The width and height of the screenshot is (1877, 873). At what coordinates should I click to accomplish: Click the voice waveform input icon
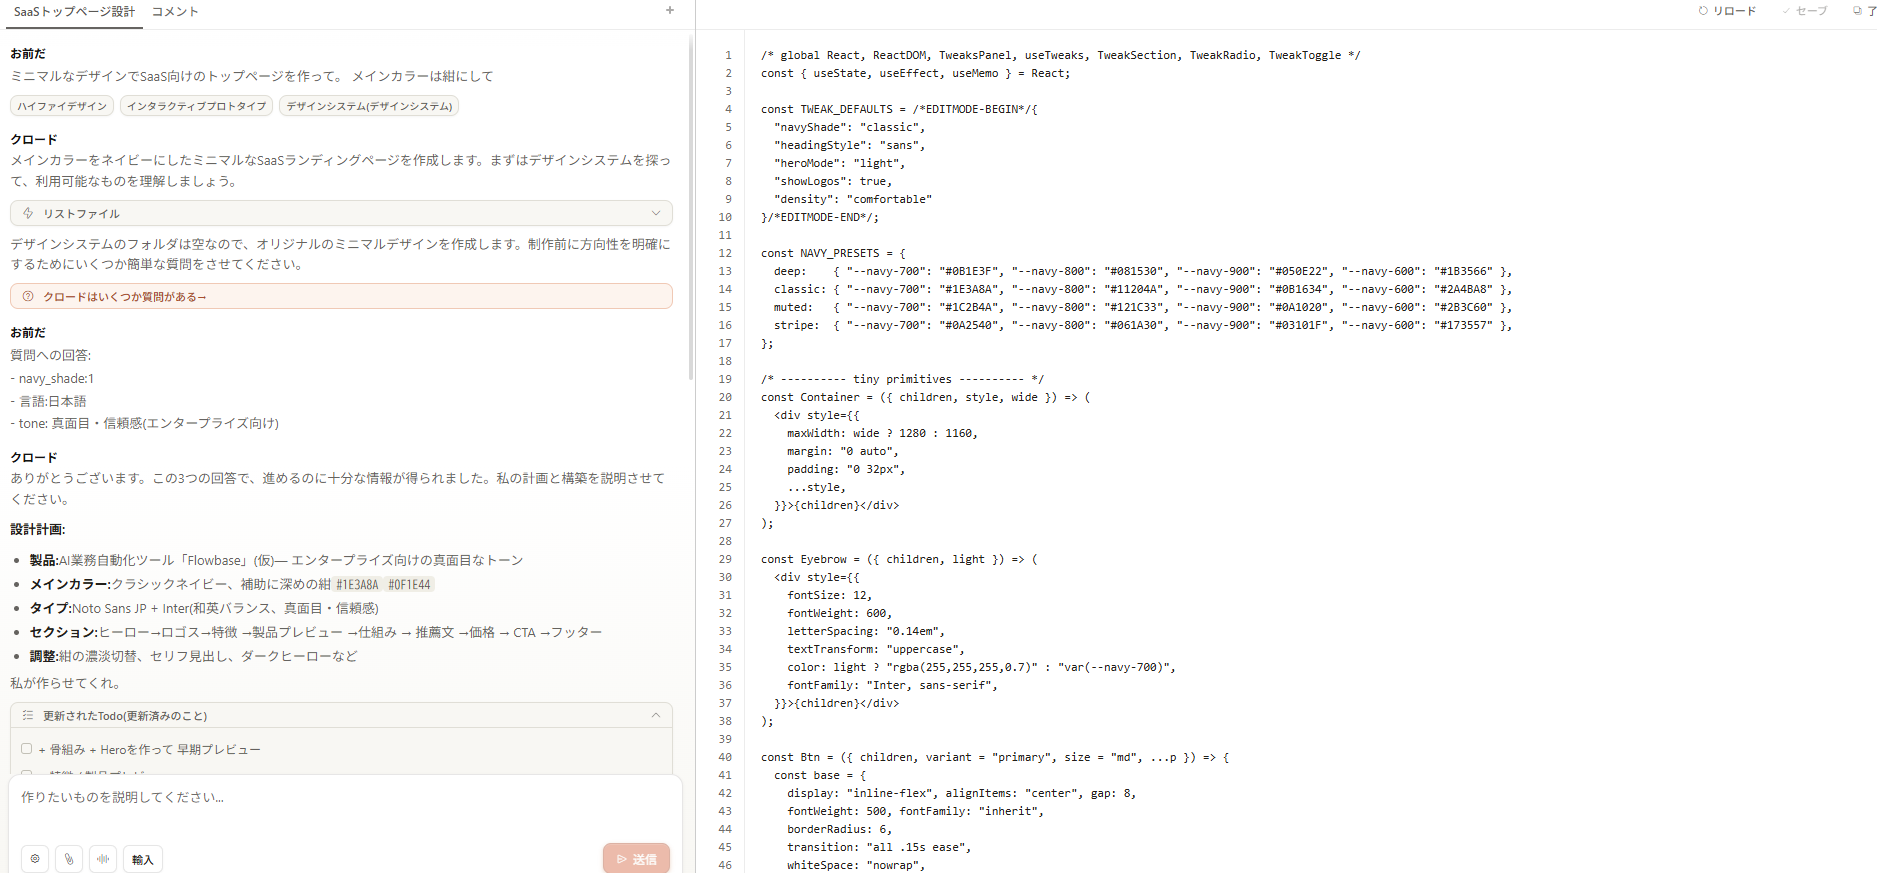103,859
